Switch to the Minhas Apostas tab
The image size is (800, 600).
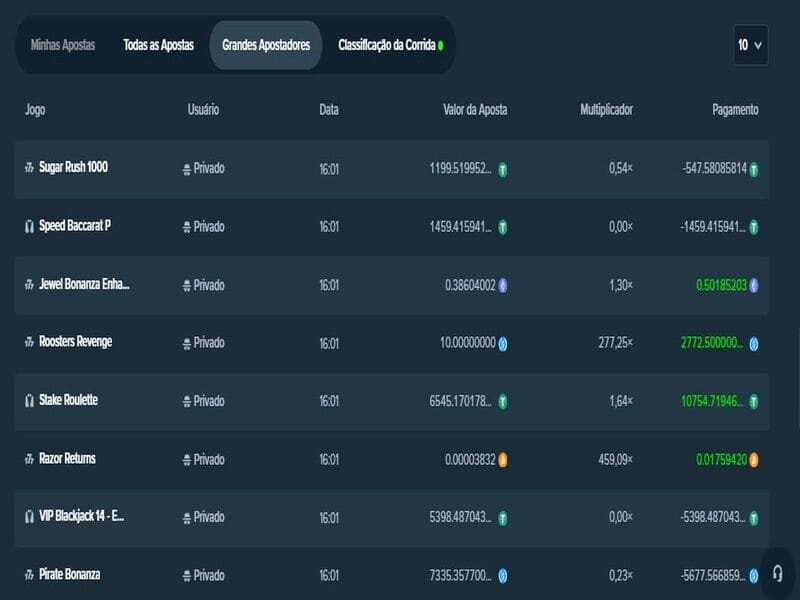click(x=63, y=45)
